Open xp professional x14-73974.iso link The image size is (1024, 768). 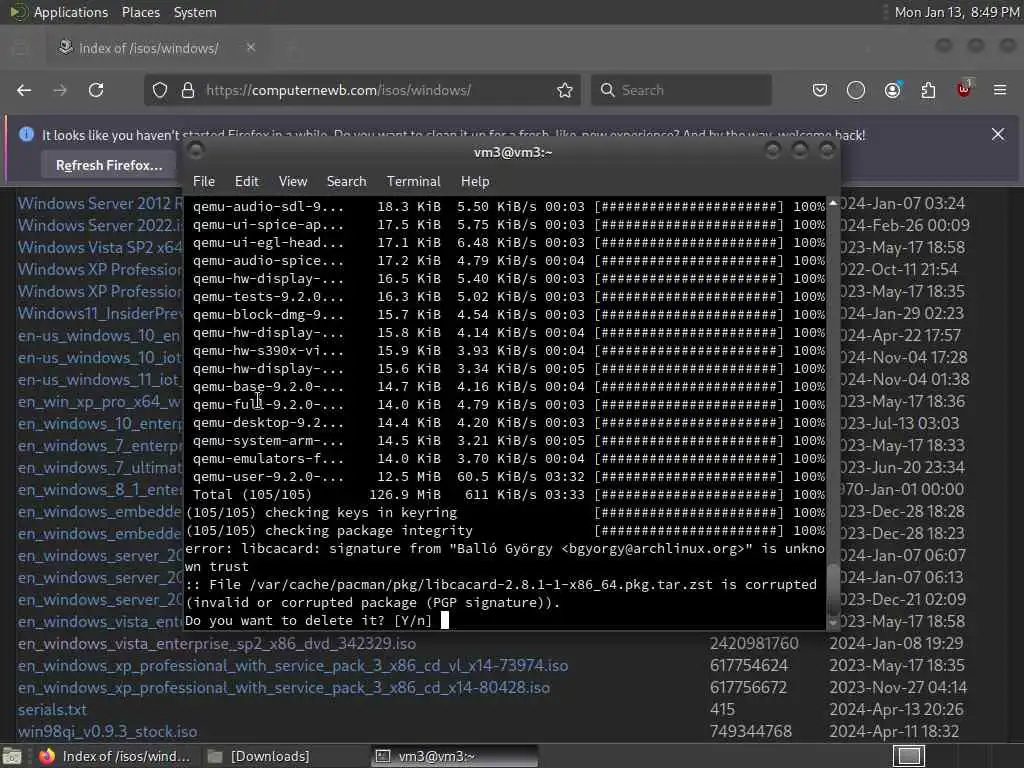tap(293, 665)
